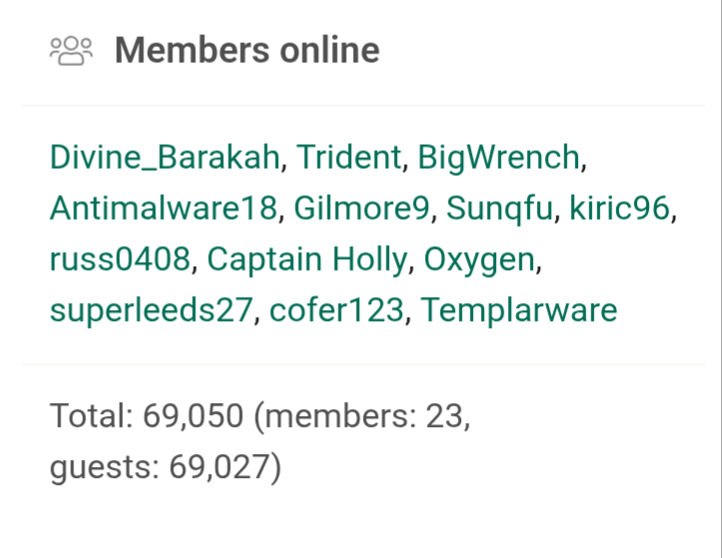722x558 pixels.
Task: Open russ0408's profile page
Action: [119, 260]
